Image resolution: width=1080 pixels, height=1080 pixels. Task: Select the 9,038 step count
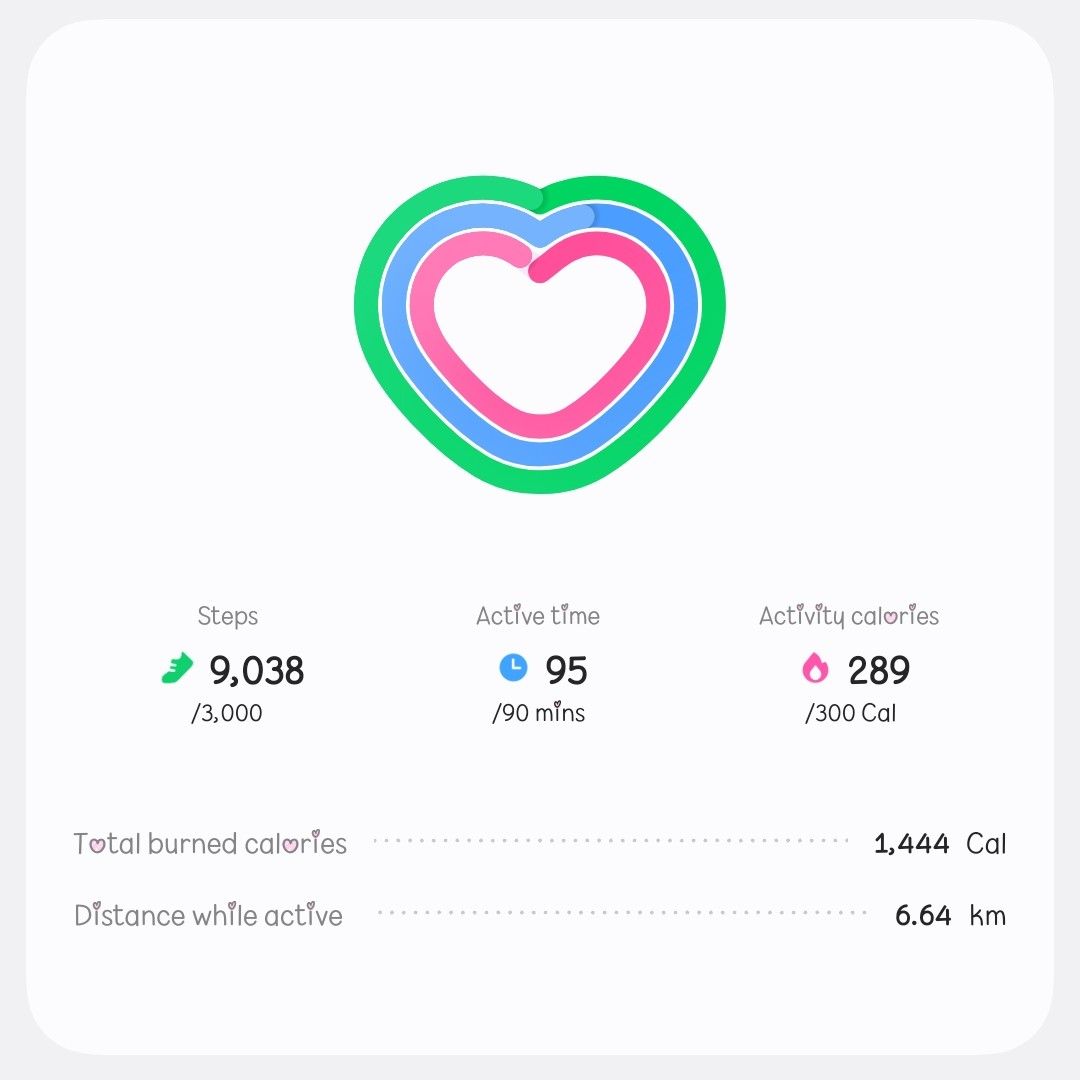(256, 670)
